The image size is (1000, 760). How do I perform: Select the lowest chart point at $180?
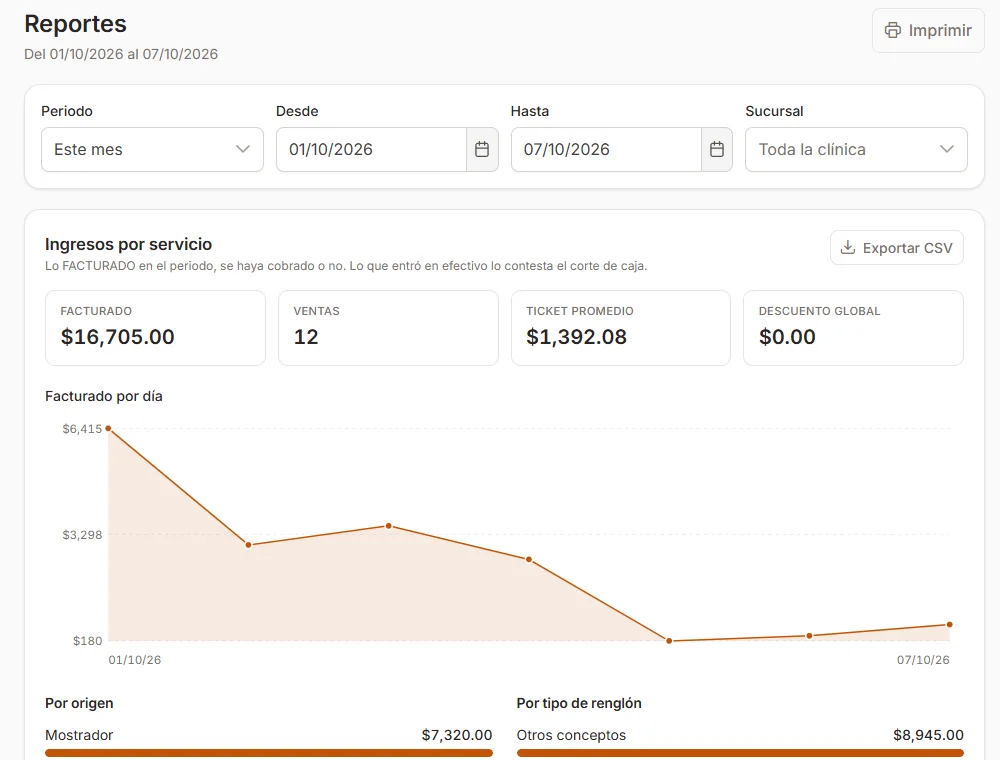pos(669,641)
